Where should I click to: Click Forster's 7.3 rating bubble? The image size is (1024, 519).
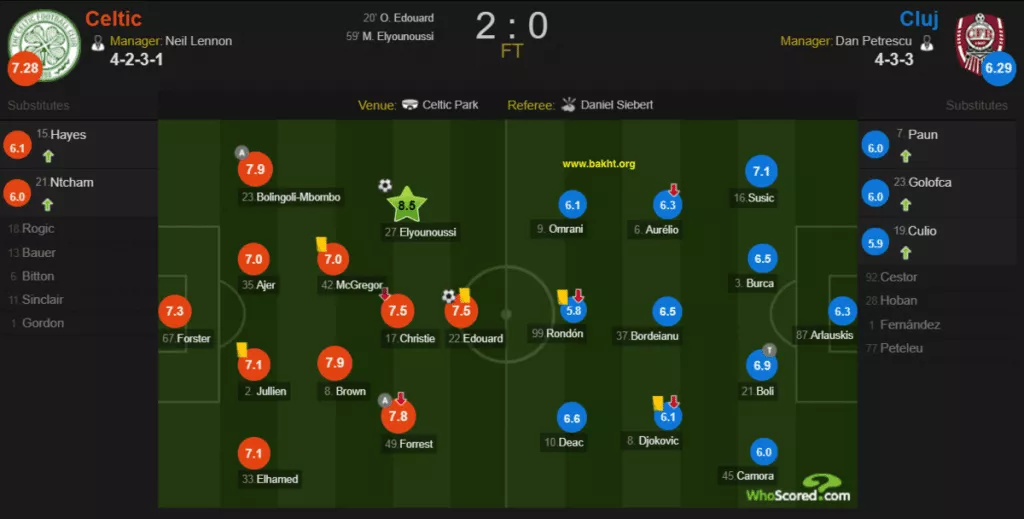tap(174, 311)
